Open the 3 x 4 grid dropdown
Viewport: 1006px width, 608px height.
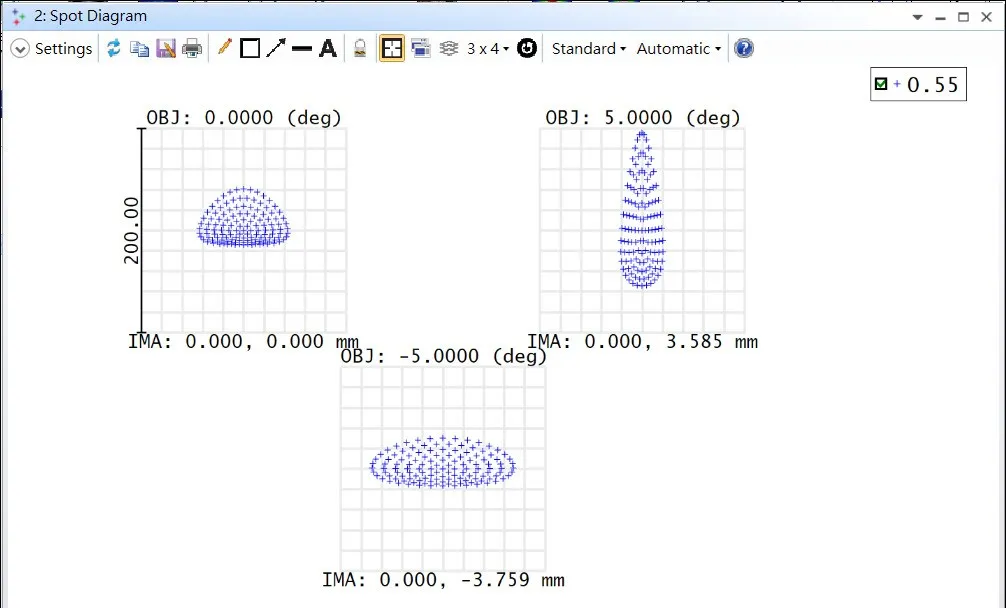[488, 48]
